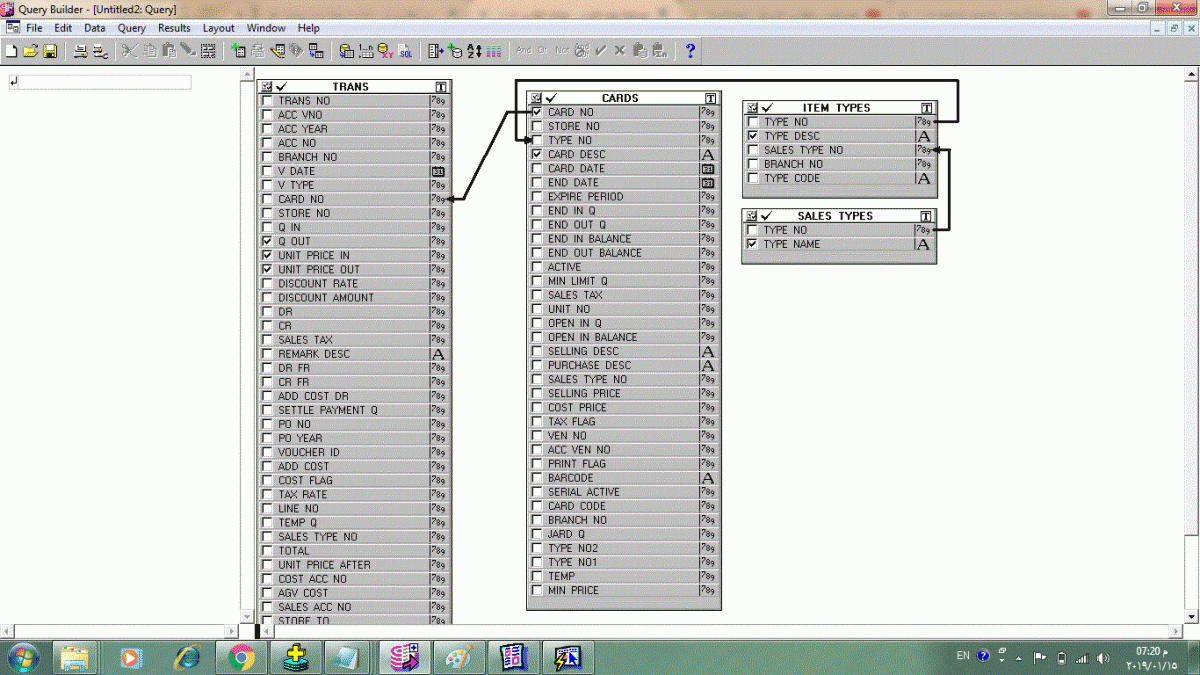
Task: Open Google Chrome from the taskbar
Action: click(241, 657)
